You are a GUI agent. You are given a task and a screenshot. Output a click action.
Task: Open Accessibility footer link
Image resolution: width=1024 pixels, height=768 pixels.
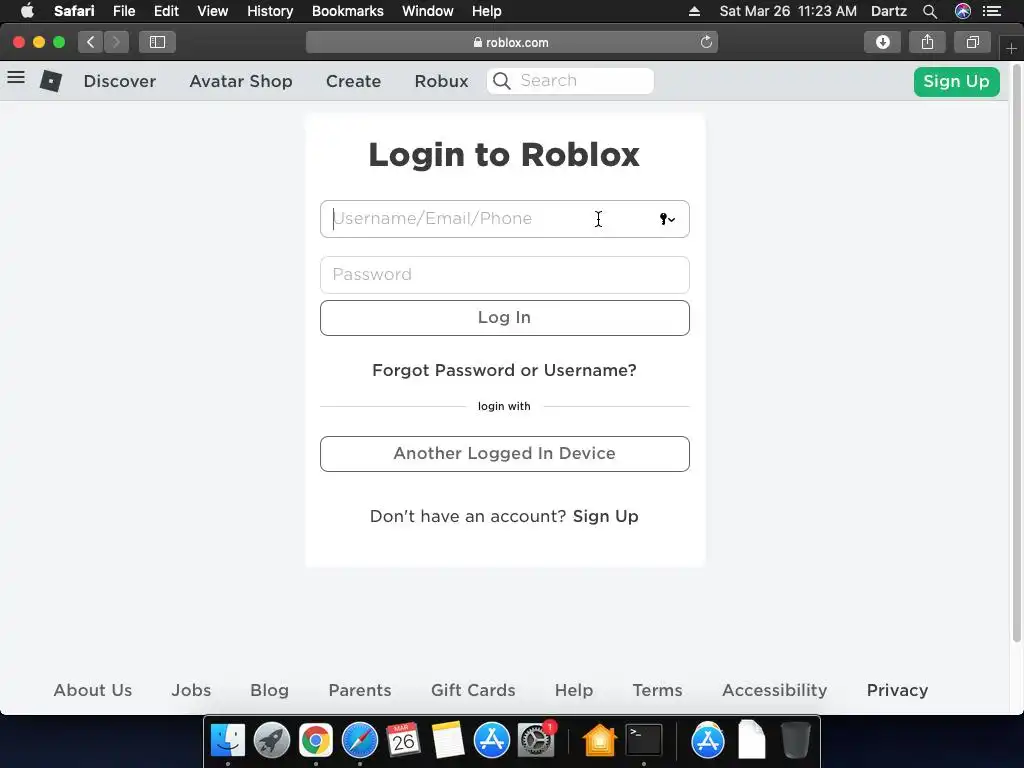775,690
